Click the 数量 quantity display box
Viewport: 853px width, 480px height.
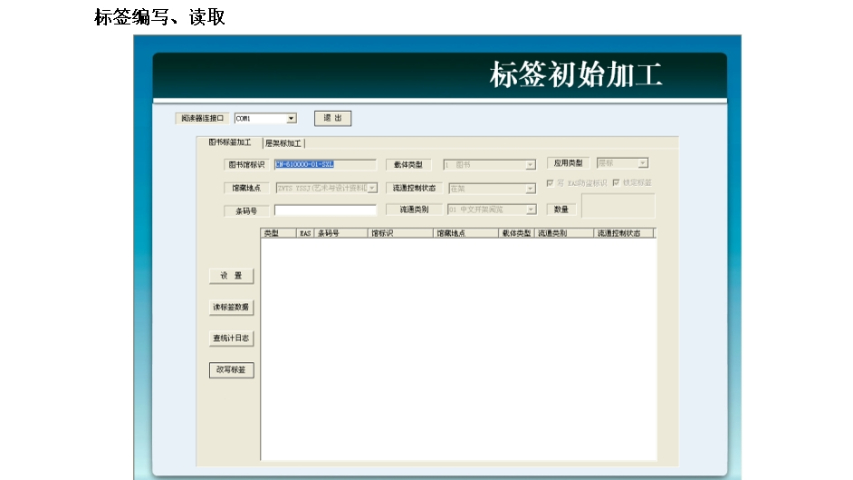coord(619,206)
